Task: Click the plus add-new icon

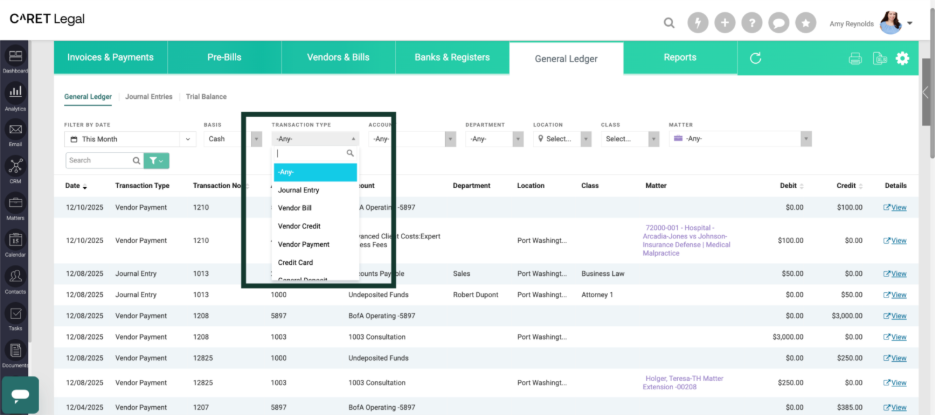Action: (725, 23)
